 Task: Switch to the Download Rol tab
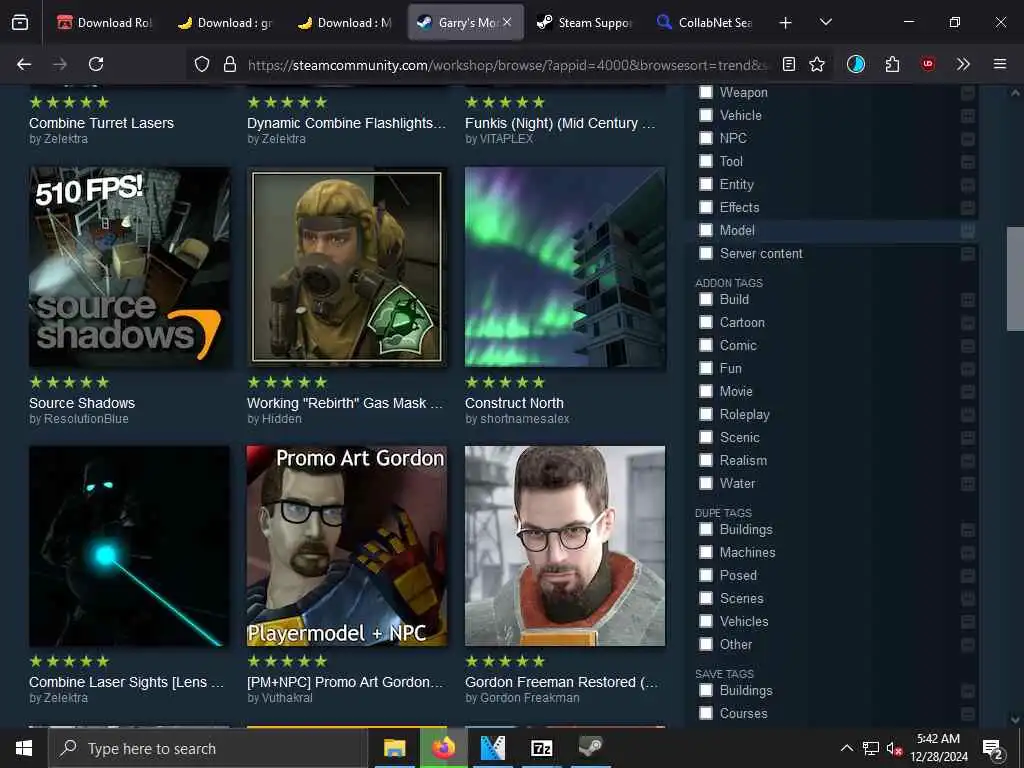pos(104,23)
